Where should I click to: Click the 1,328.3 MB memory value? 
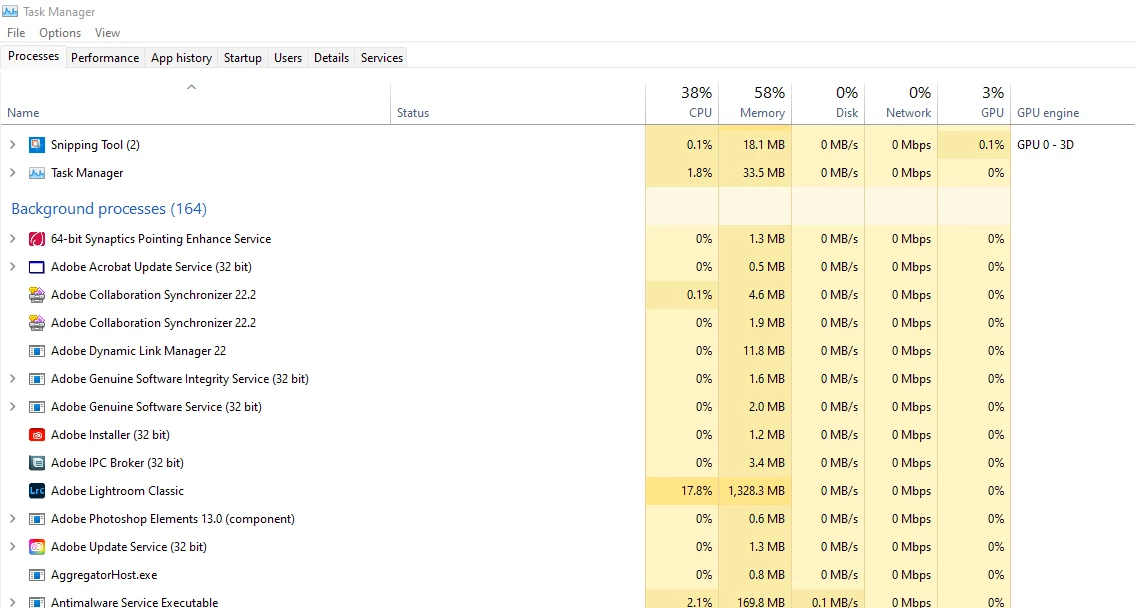[756, 491]
